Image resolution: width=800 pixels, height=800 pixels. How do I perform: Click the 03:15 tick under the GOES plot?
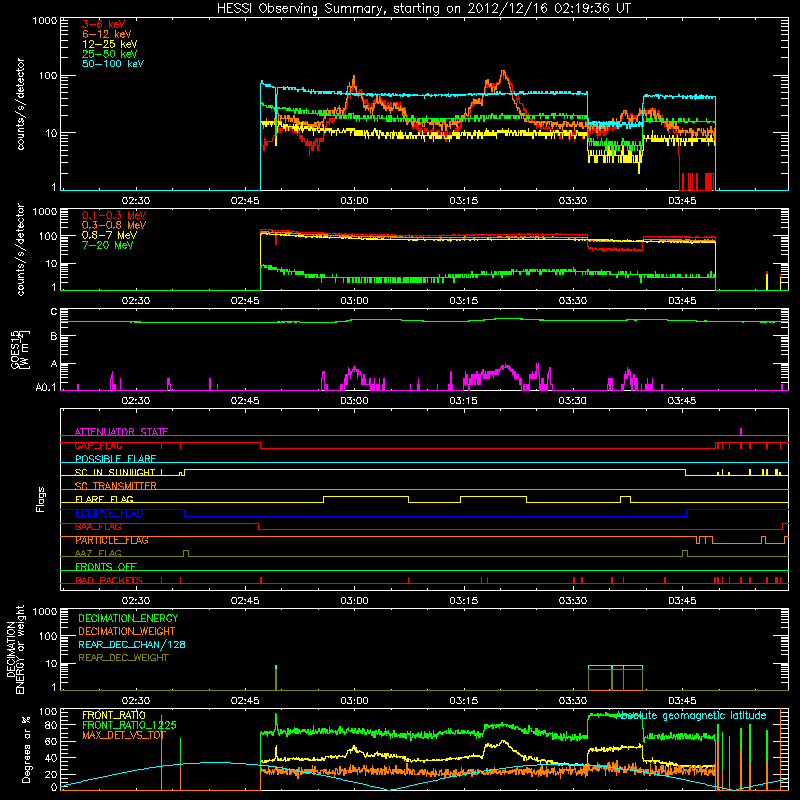coord(463,401)
